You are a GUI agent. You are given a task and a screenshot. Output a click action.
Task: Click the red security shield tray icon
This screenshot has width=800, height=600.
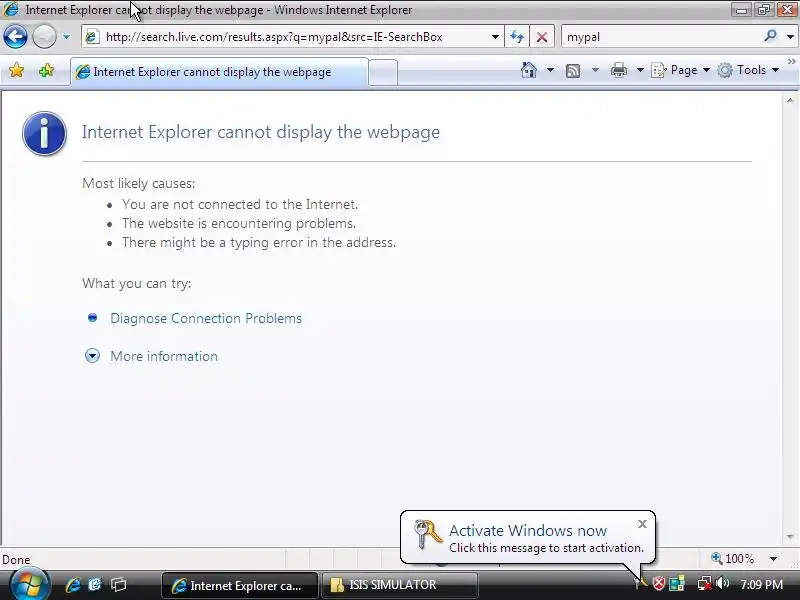pos(659,583)
